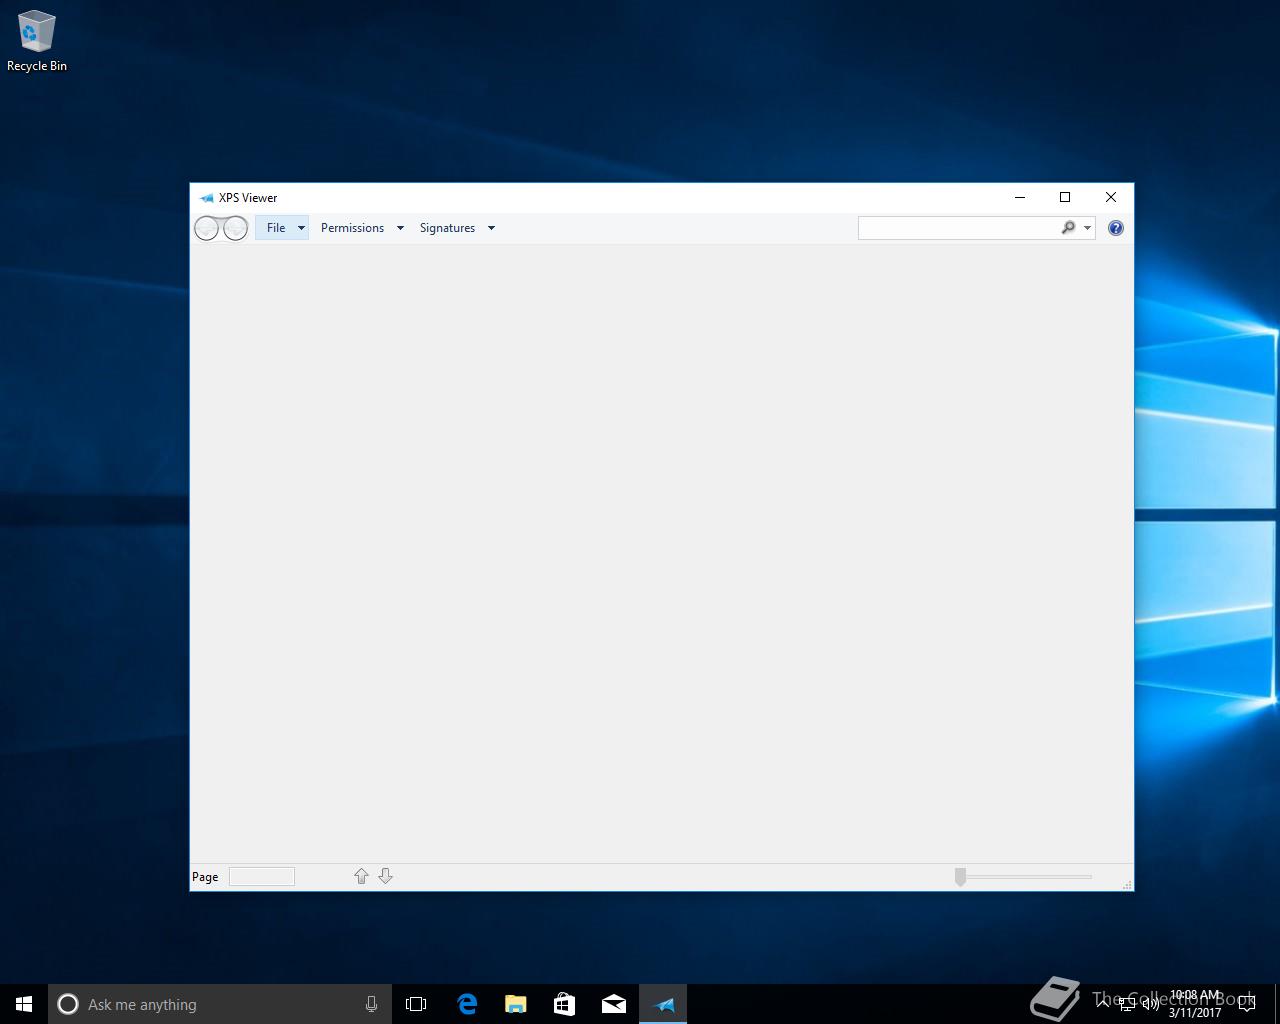Image resolution: width=1280 pixels, height=1024 pixels.
Task: Expand the File dropdown arrow
Action: pyautogui.click(x=301, y=228)
